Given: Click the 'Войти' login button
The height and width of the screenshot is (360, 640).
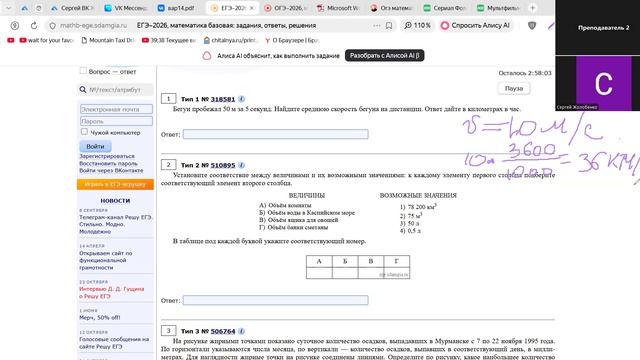Looking at the screenshot, I should [95, 146].
